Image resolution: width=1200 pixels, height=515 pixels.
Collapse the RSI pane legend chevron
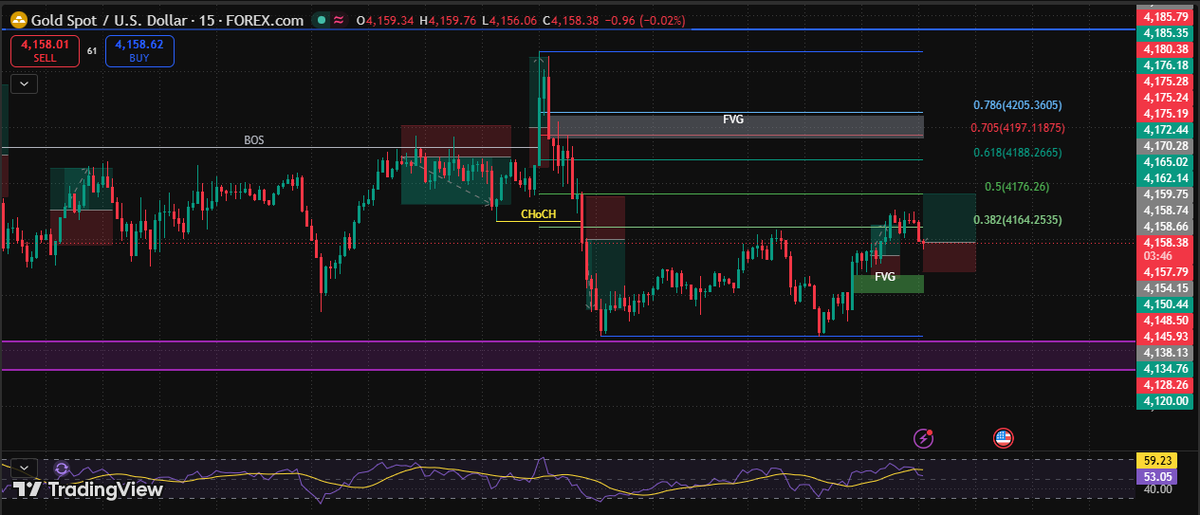[x=24, y=467]
